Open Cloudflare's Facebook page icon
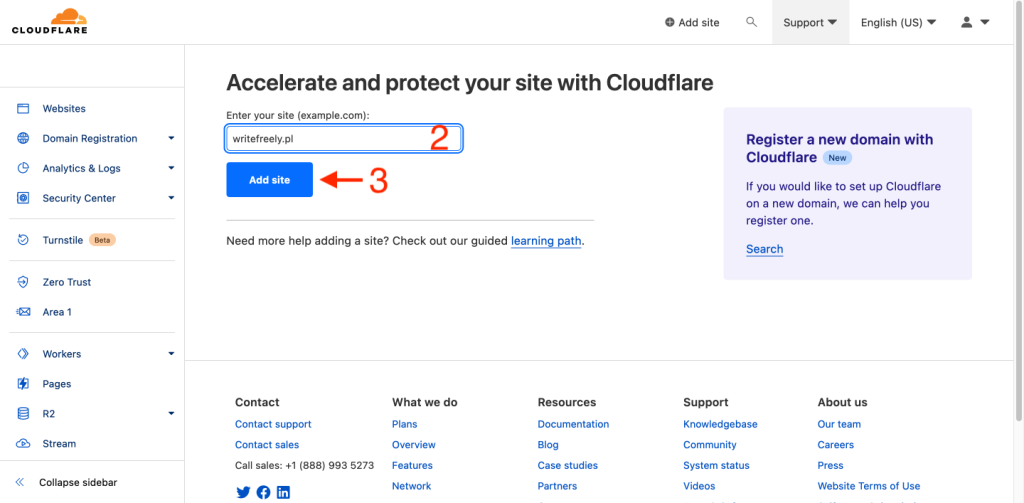Screen dimensions: 1024x503 (x=263, y=492)
